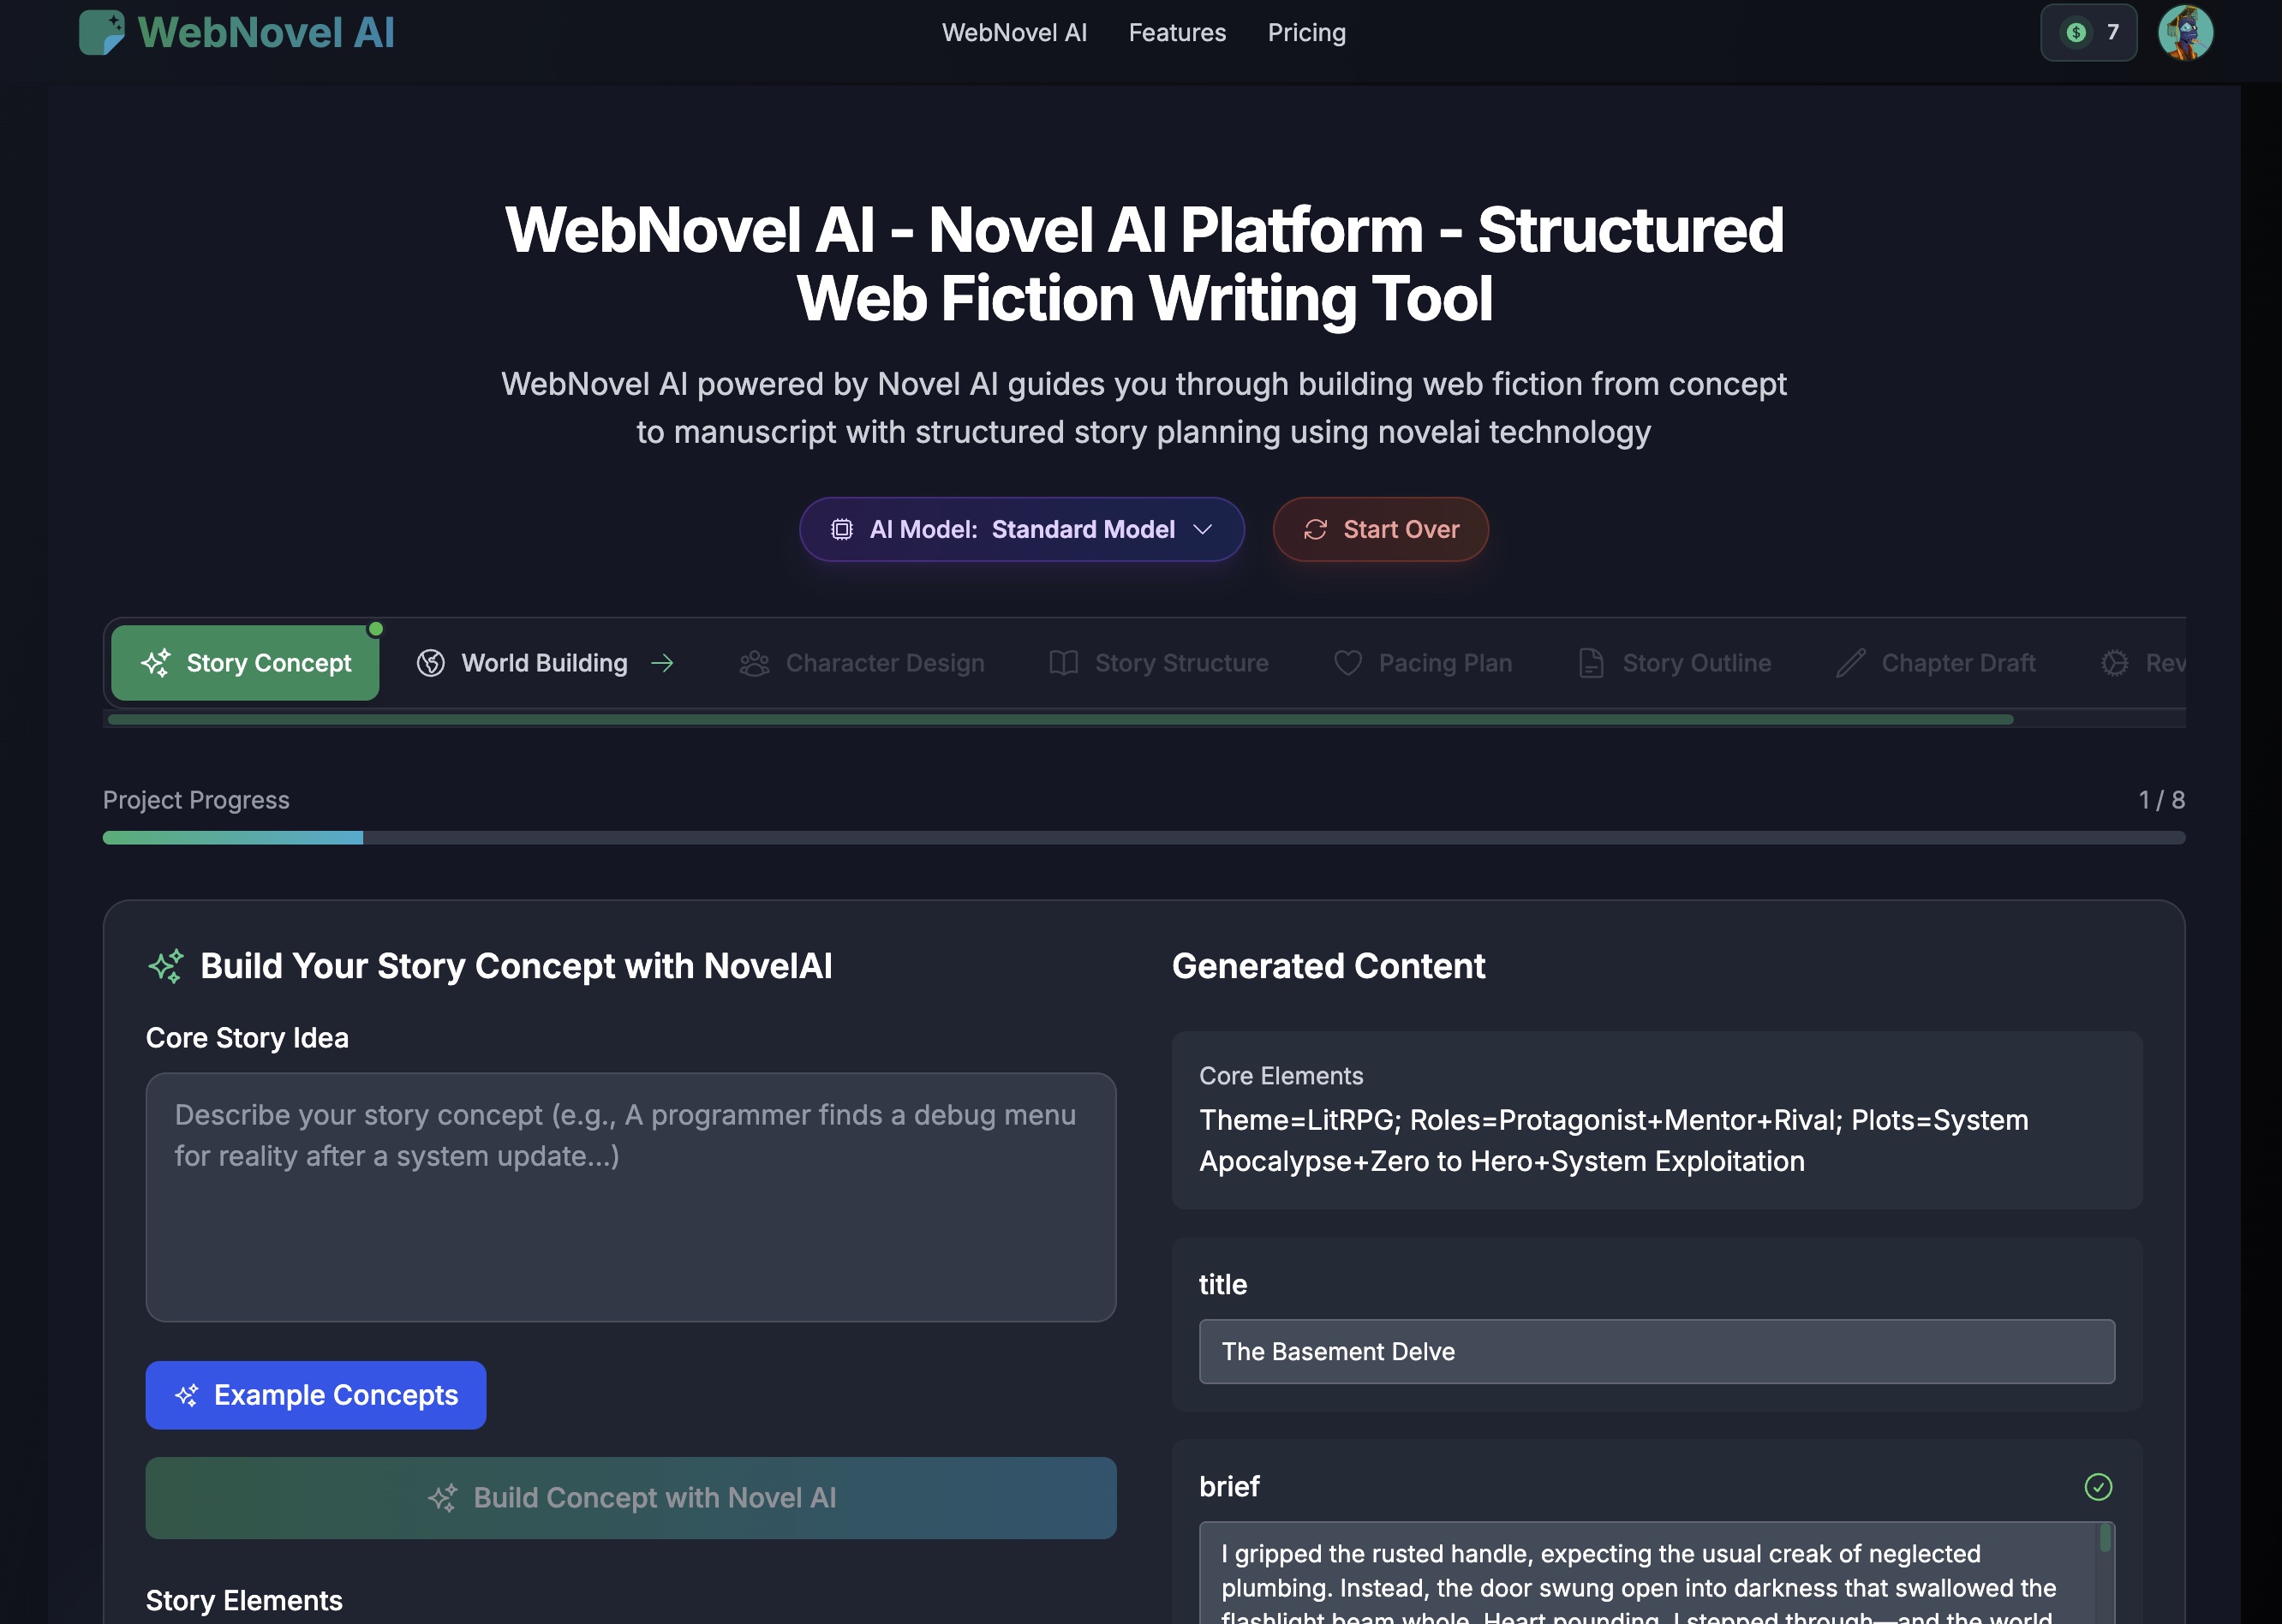
Task: Click the title field The Basement Delve
Action: 1657,1351
